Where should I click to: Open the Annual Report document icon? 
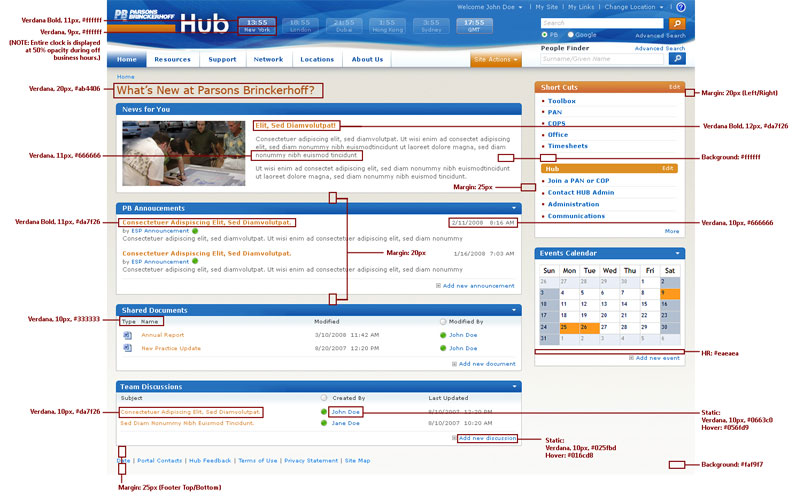pos(127,335)
